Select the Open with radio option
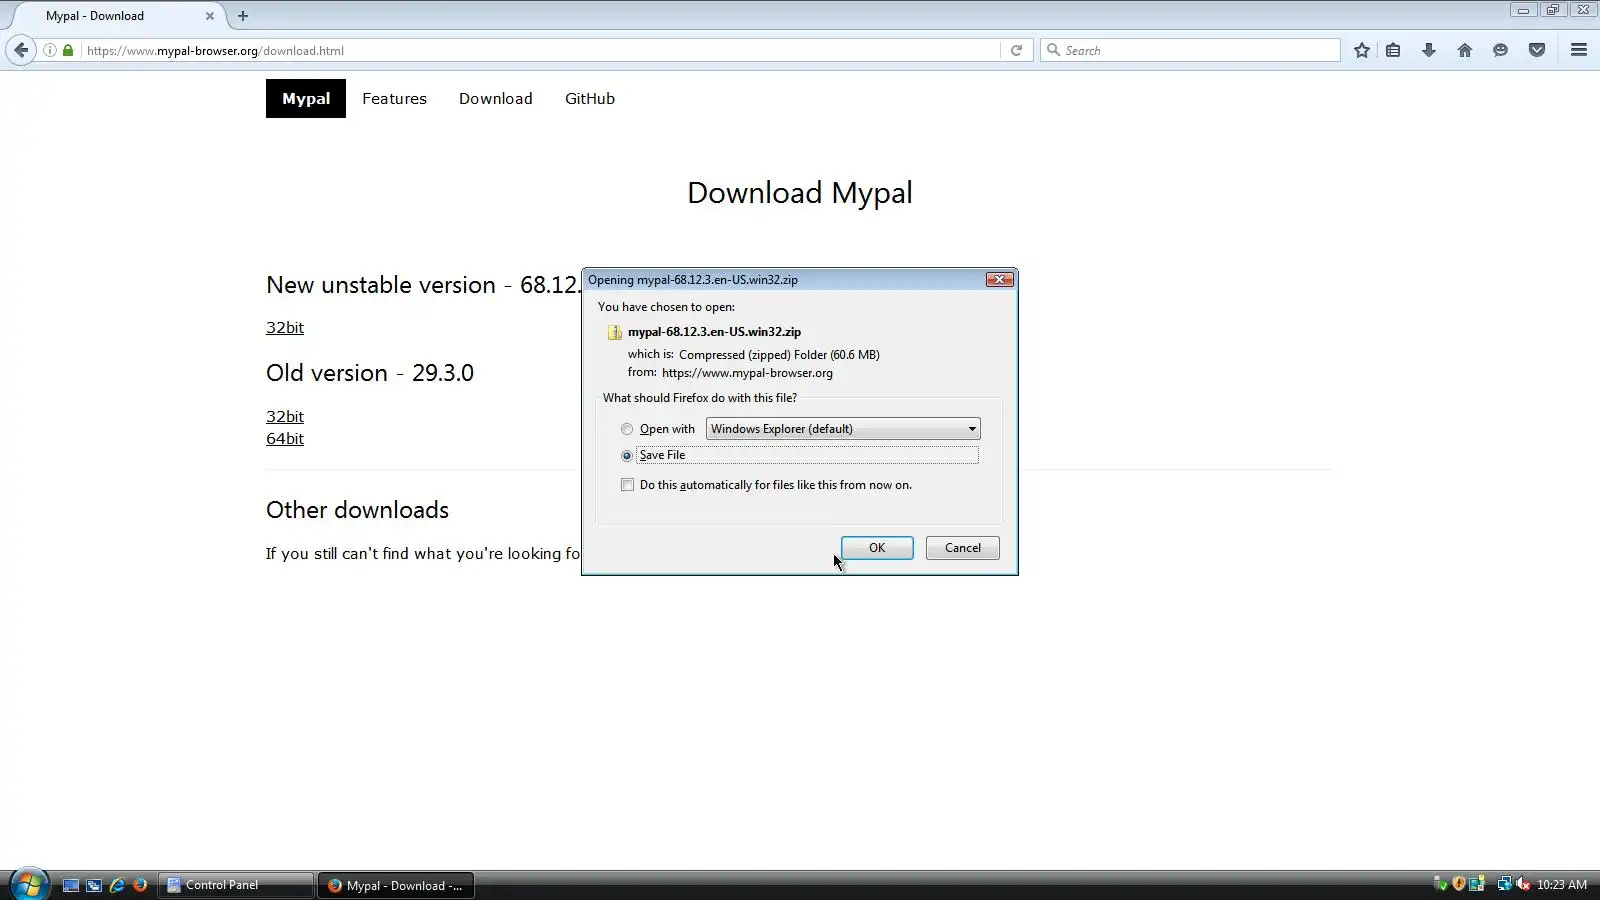The image size is (1600, 900). pyautogui.click(x=627, y=429)
